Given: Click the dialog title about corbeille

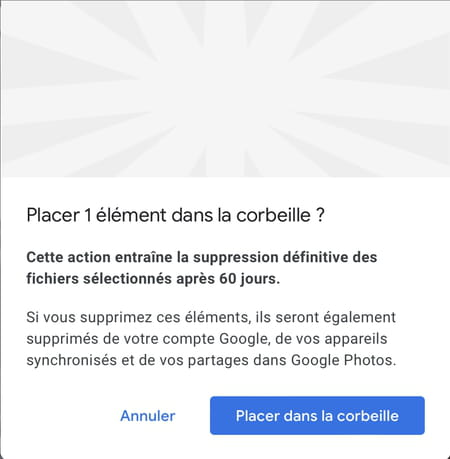Looking at the screenshot, I should (175, 215).
